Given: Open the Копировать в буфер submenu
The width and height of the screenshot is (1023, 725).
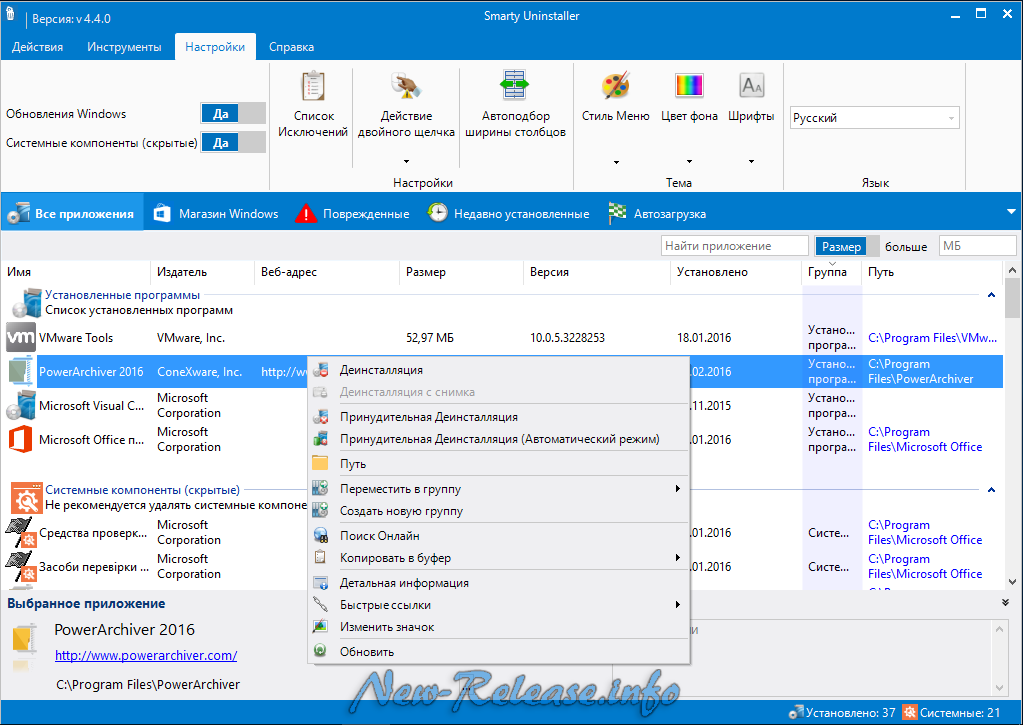Looking at the screenshot, I should [498, 558].
